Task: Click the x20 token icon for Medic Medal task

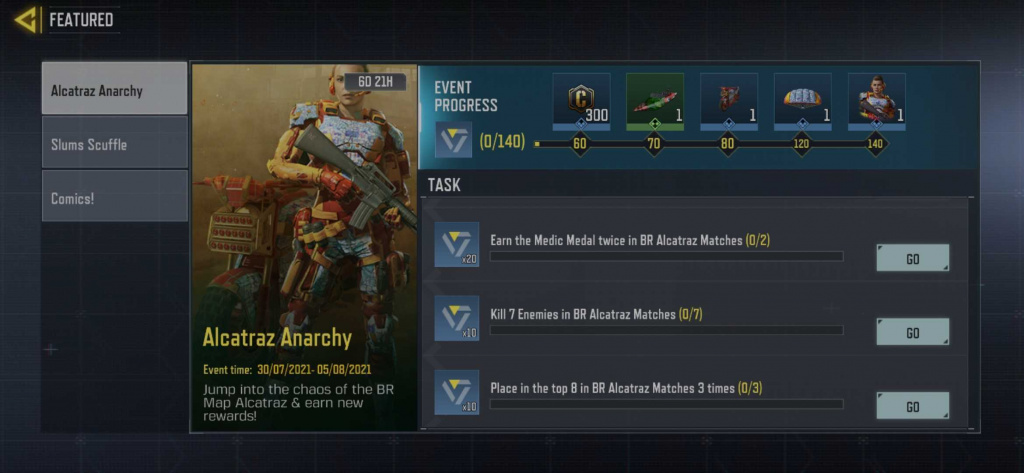Action: (x=456, y=244)
